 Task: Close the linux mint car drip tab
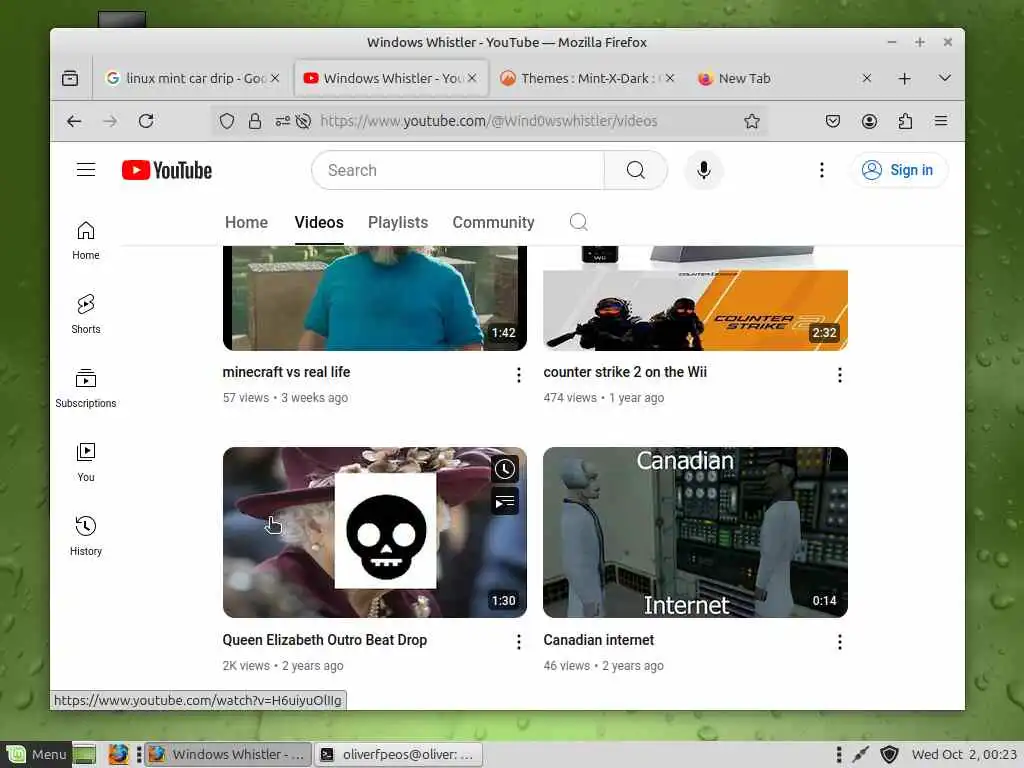tap(275, 78)
